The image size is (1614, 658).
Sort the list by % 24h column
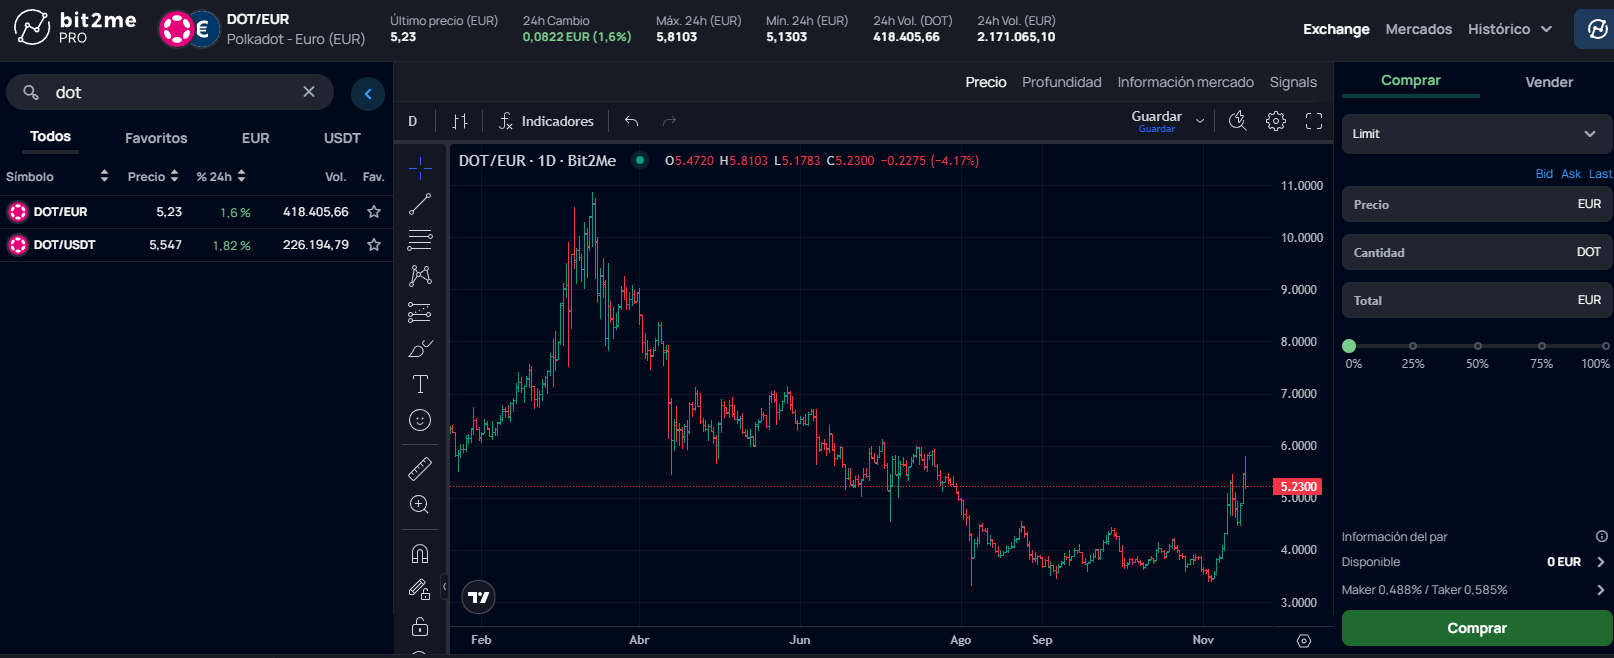point(221,176)
